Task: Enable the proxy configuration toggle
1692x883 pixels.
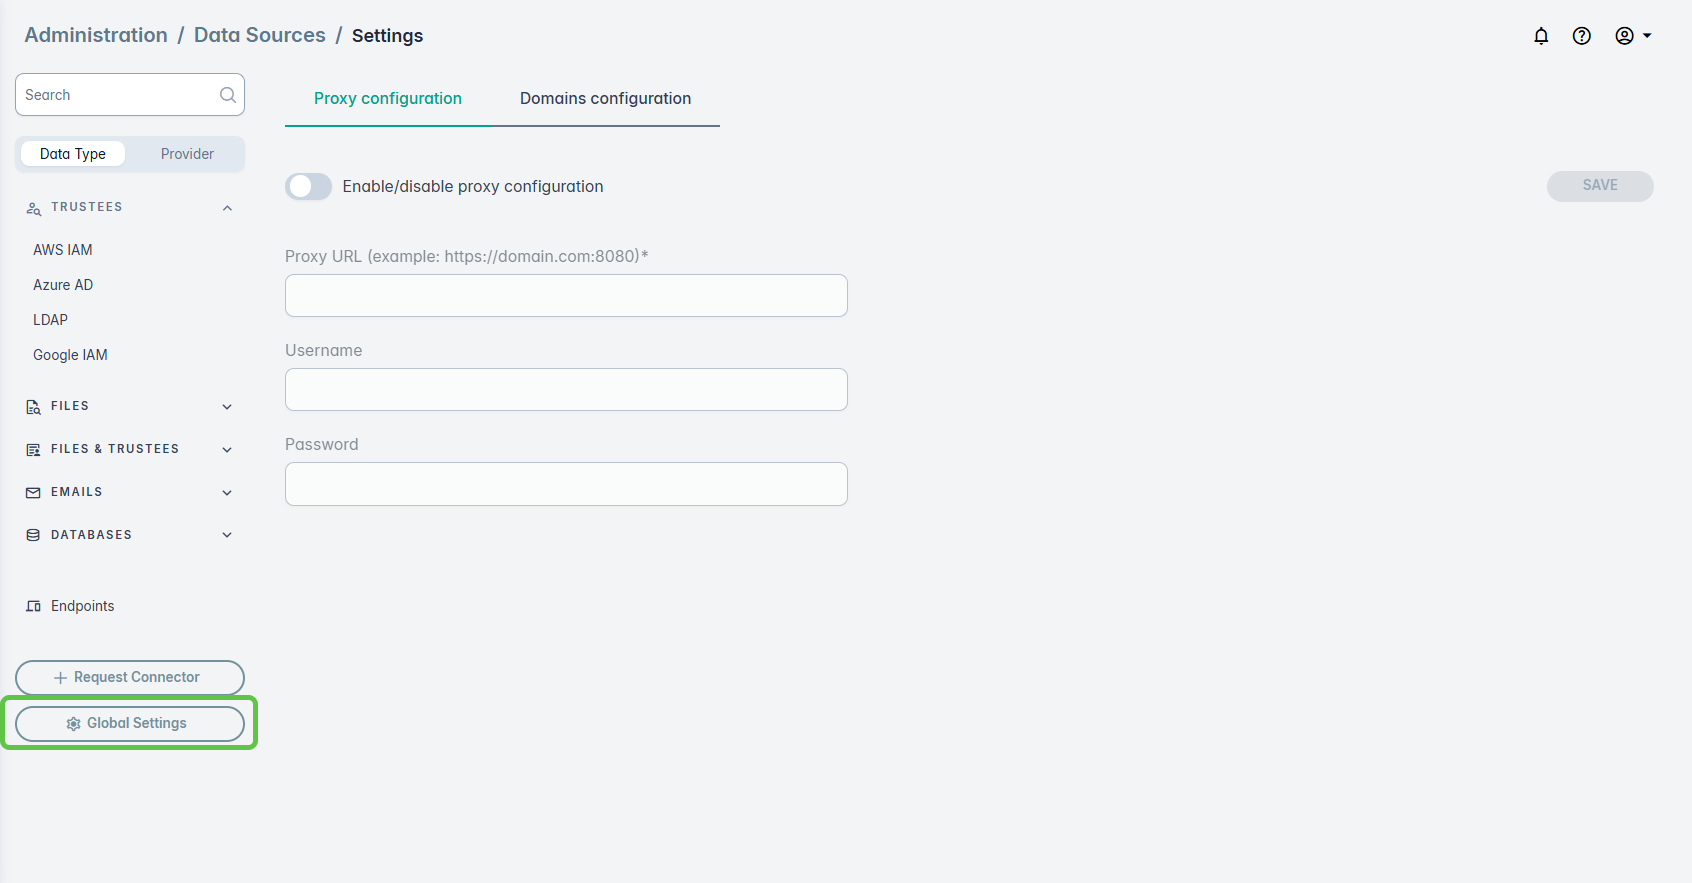Action: coord(308,187)
